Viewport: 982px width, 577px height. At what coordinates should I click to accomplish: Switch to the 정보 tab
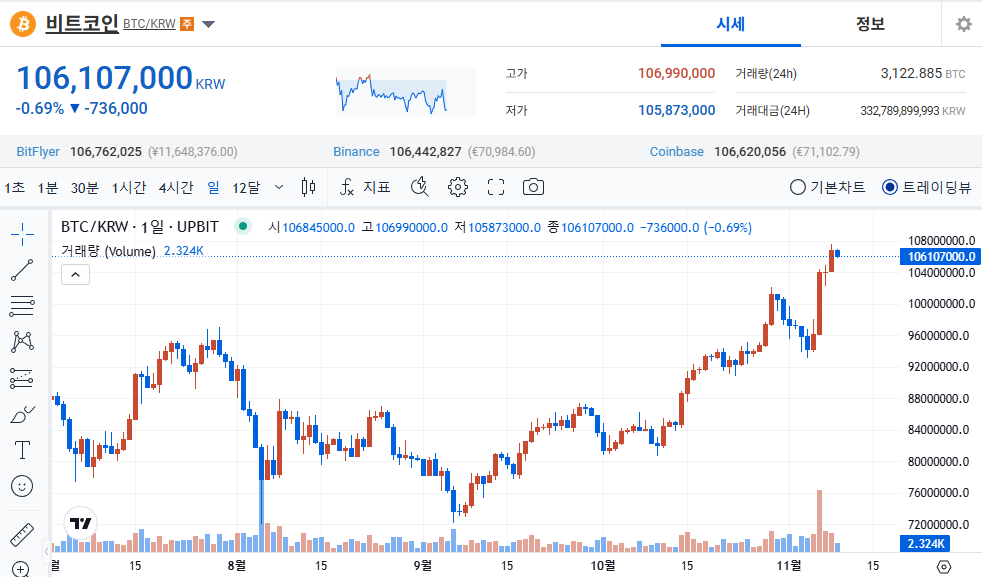870,24
